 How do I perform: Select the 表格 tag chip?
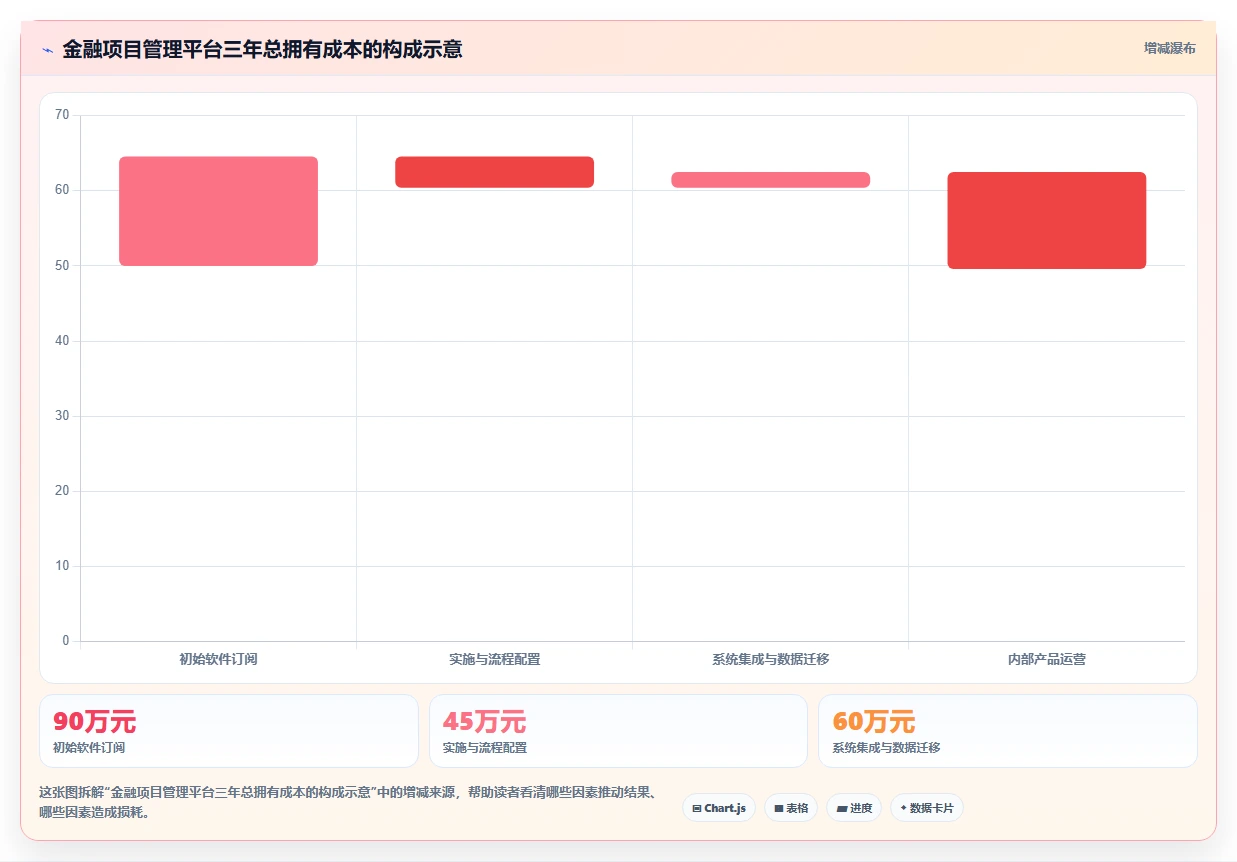point(791,808)
